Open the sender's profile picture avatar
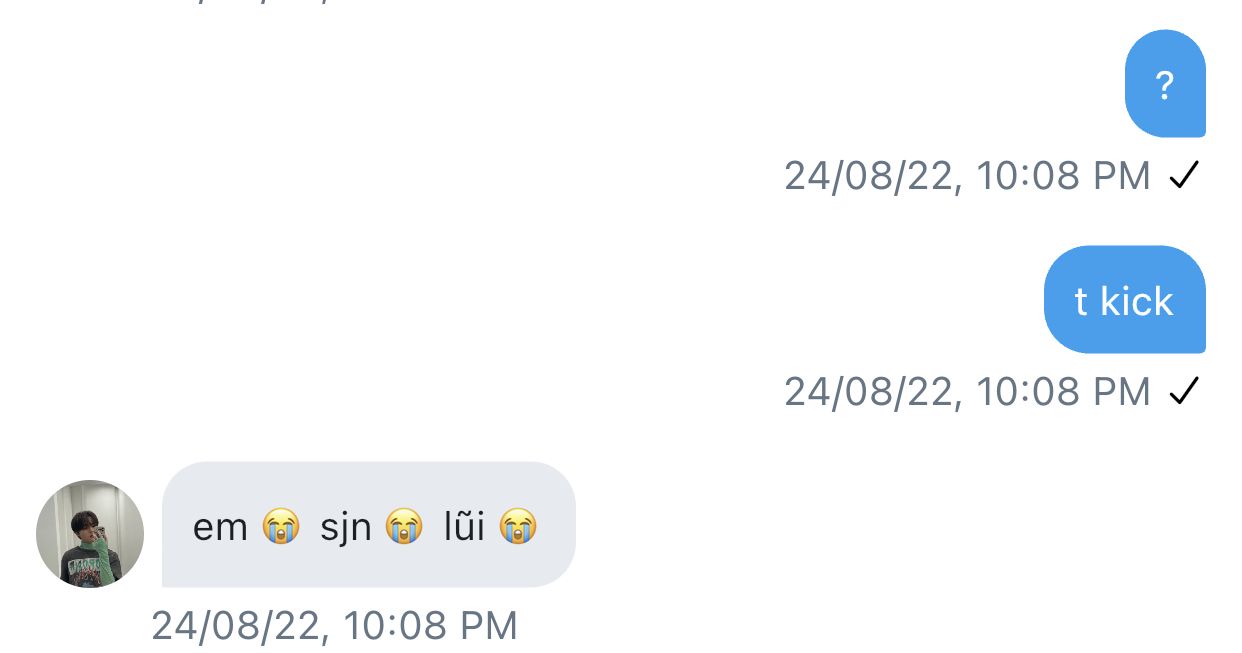 pyautogui.click(x=90, y=534)
